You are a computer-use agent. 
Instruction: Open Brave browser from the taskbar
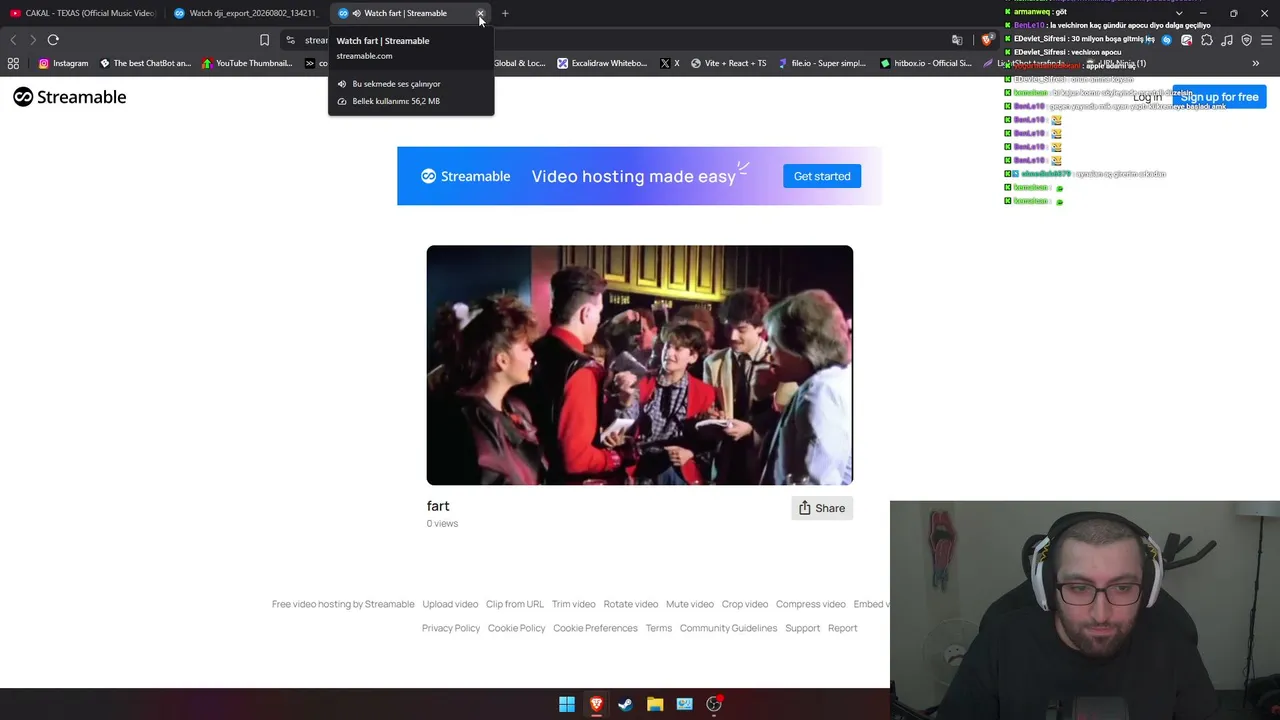pyautogui.click(x=596, y=704)
